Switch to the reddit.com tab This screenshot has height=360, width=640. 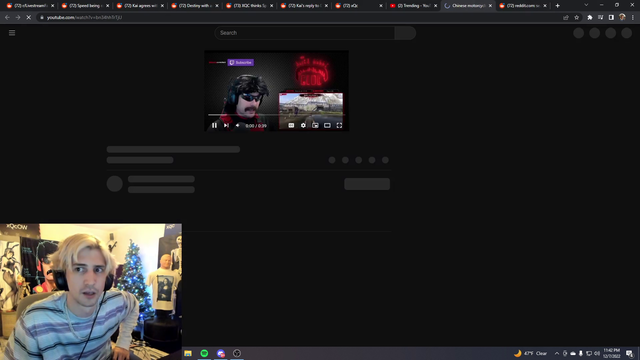[x=522, y=6]
